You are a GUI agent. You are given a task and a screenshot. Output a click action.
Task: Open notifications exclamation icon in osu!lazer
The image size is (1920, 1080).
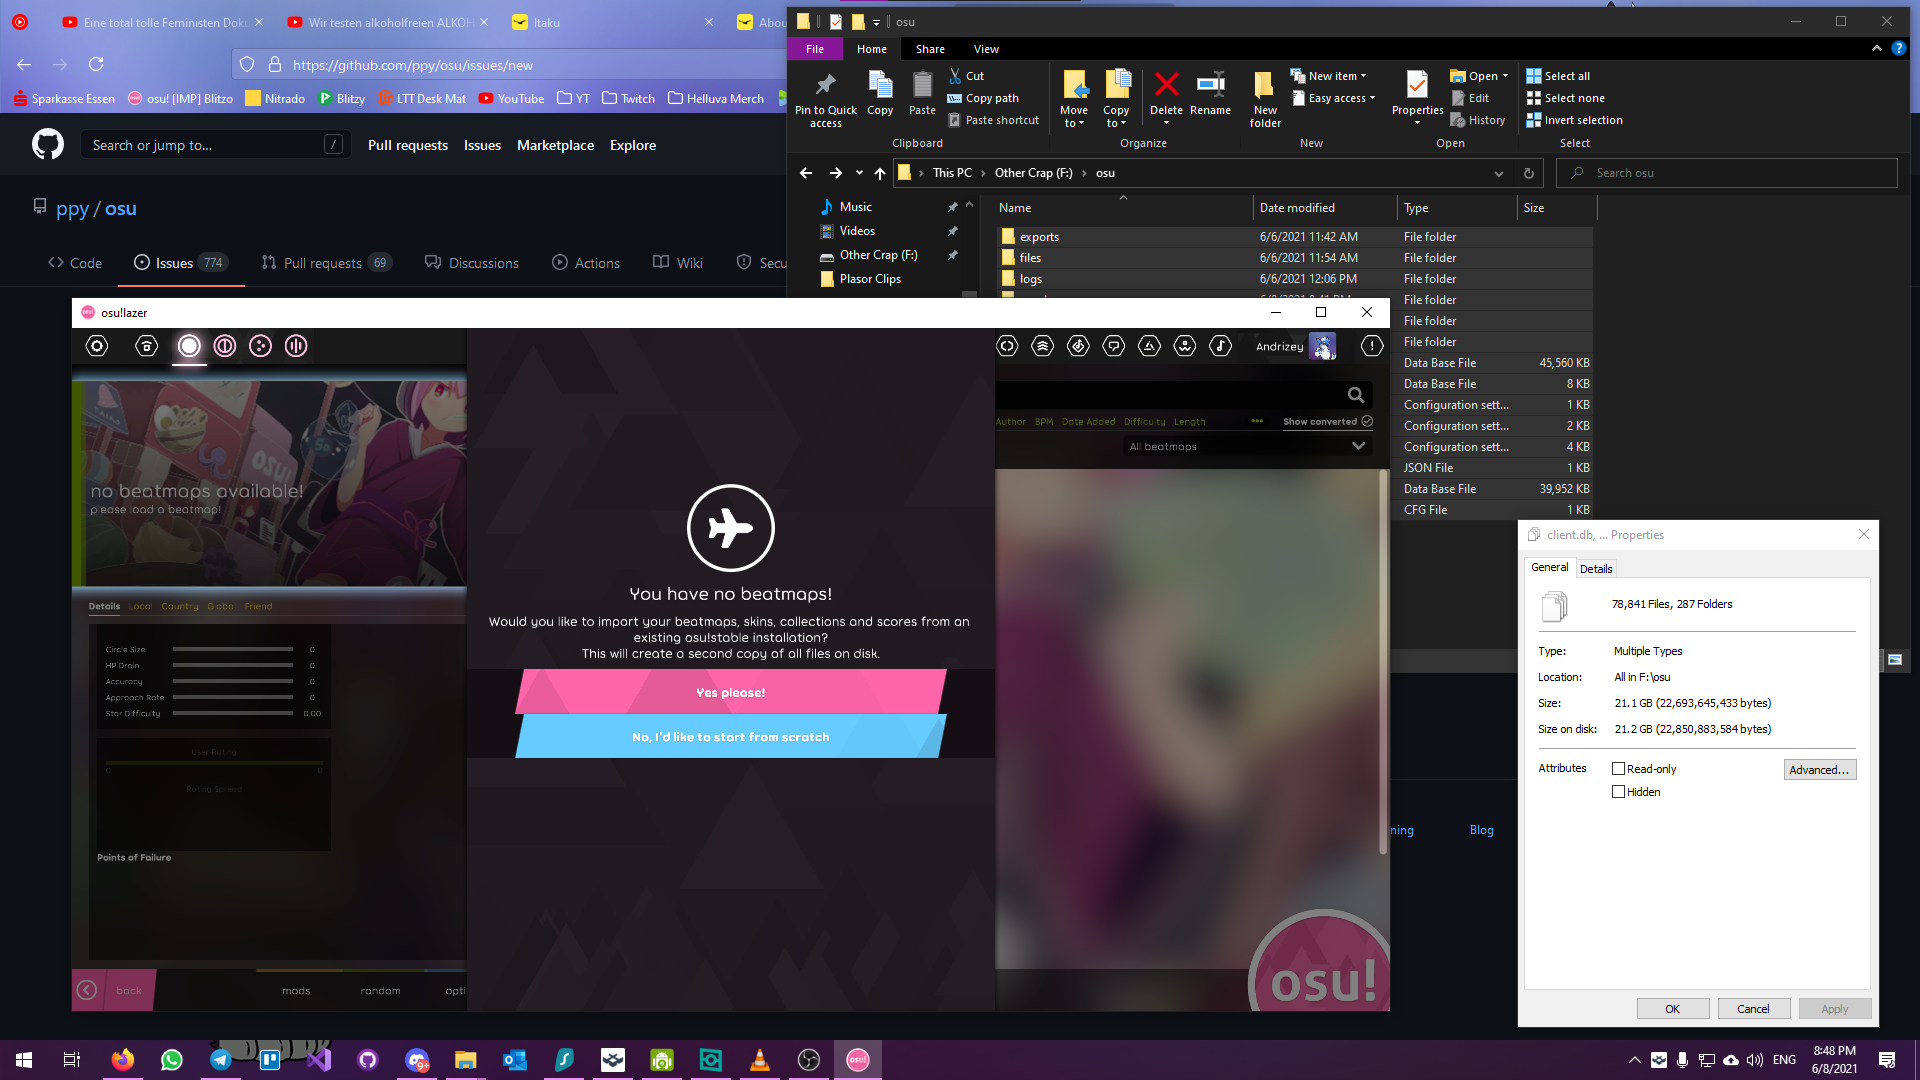1372,346
